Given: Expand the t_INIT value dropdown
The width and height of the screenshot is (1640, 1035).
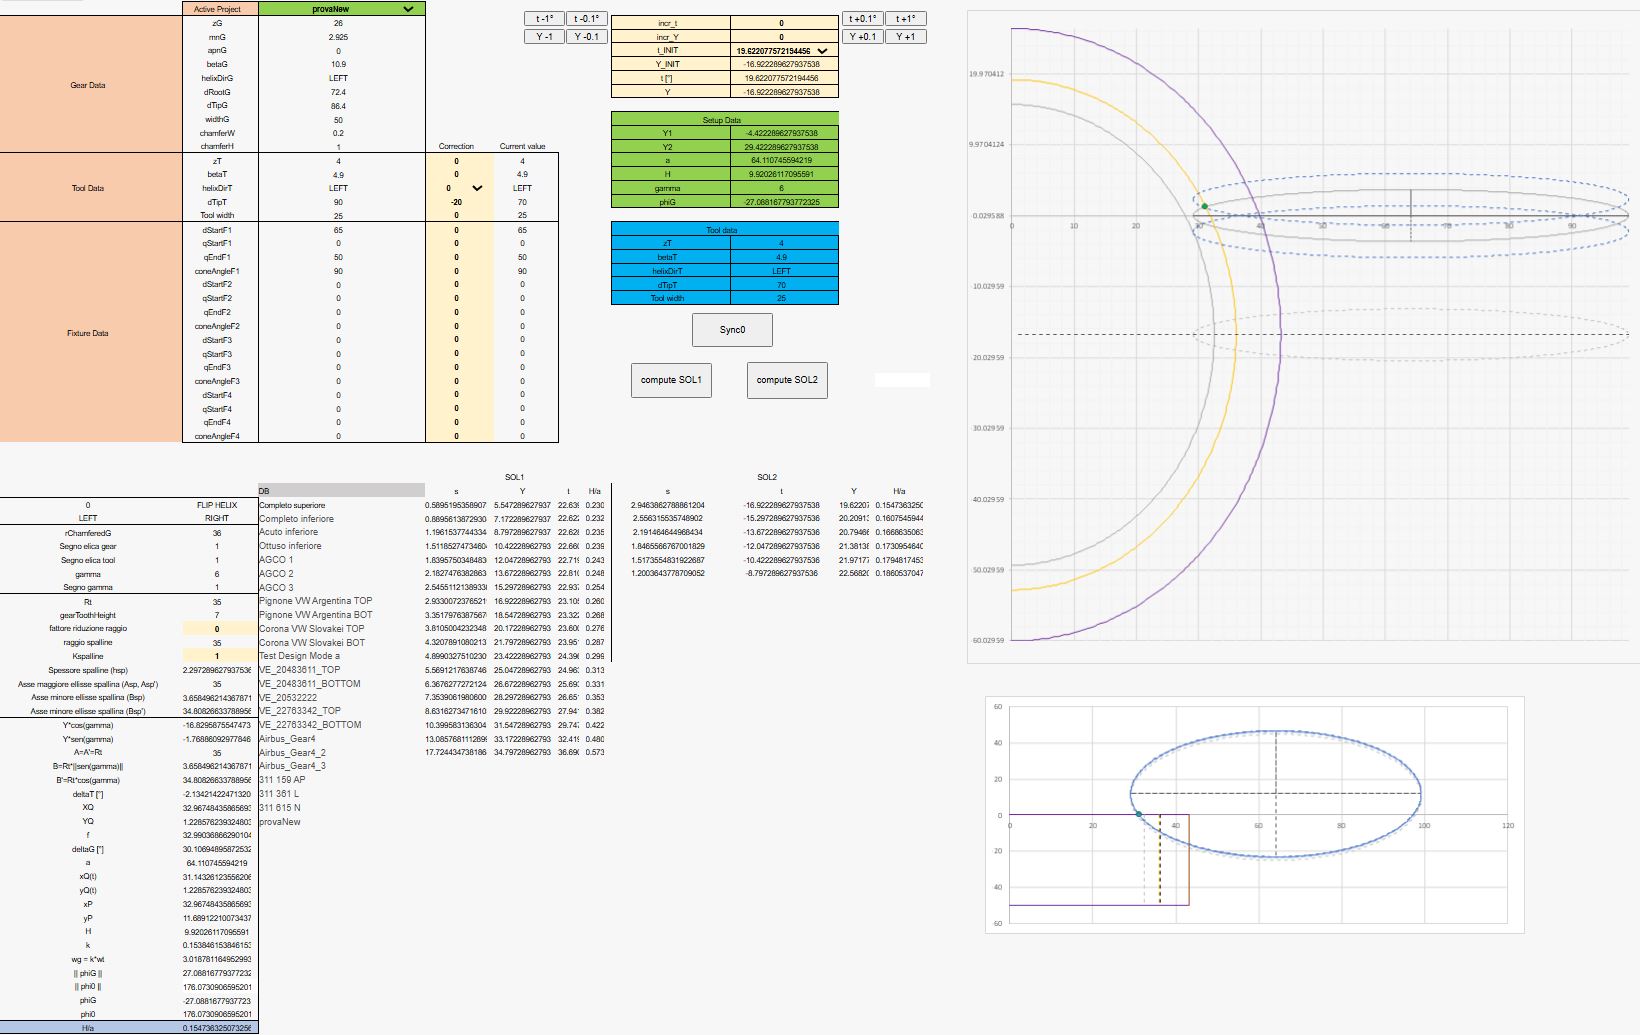Looking at the screenshot, I should (x=822, y=51).
